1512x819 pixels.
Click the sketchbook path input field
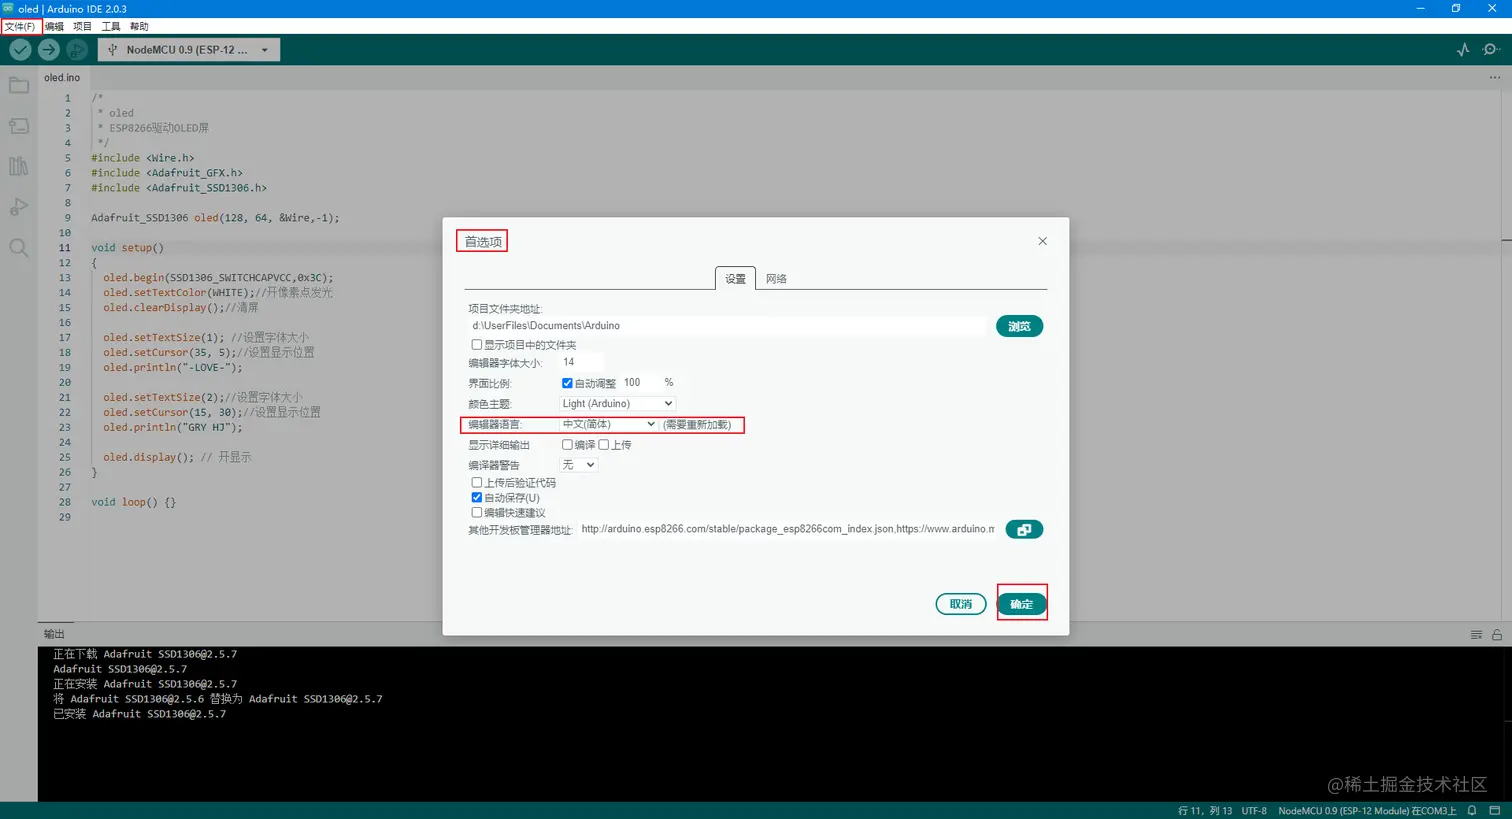coord(727,326)
